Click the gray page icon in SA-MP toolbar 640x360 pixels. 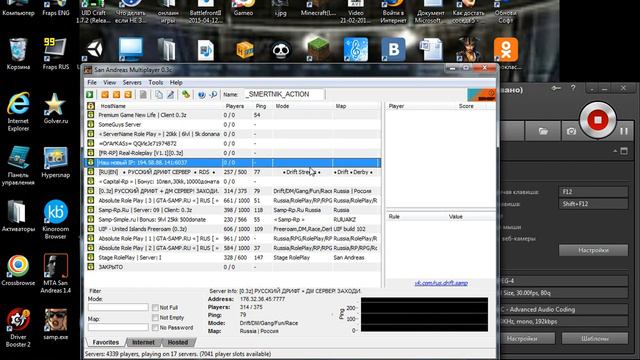point(143,95)
